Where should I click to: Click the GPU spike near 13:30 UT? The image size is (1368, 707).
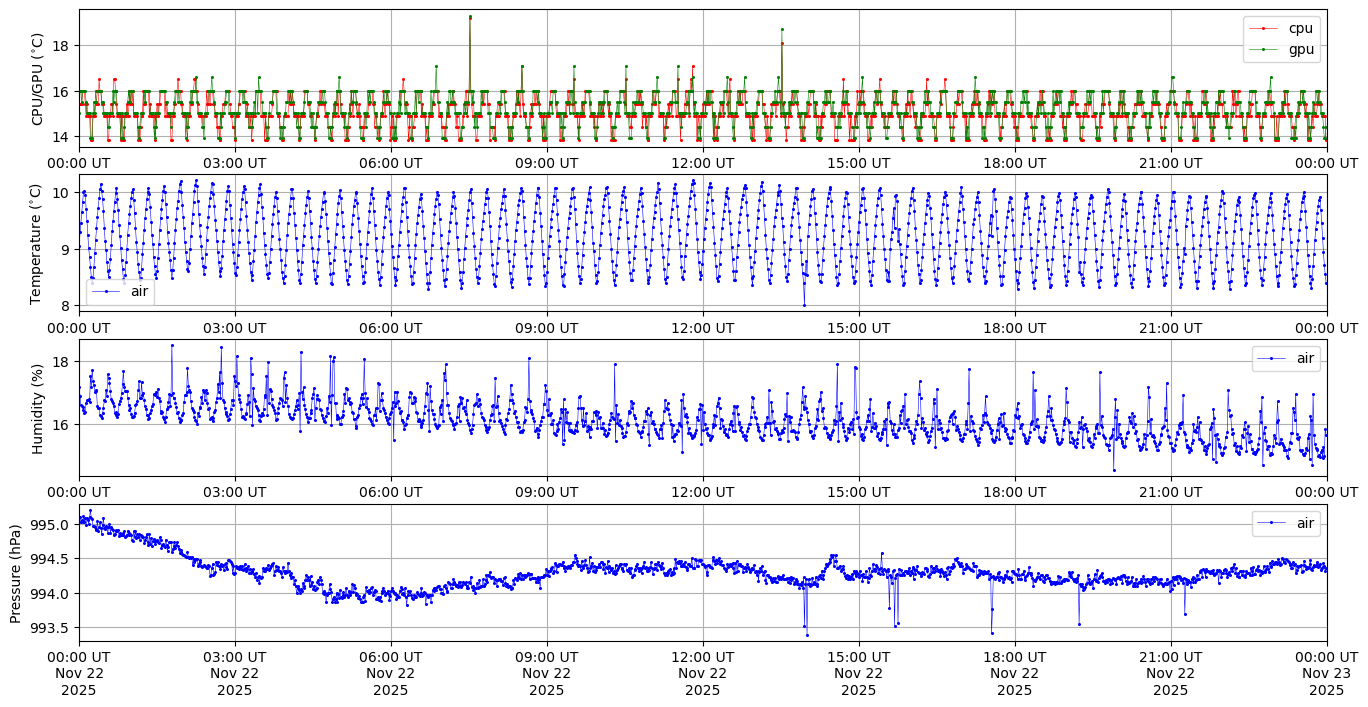pyautogui.click(x=782, y=29)
